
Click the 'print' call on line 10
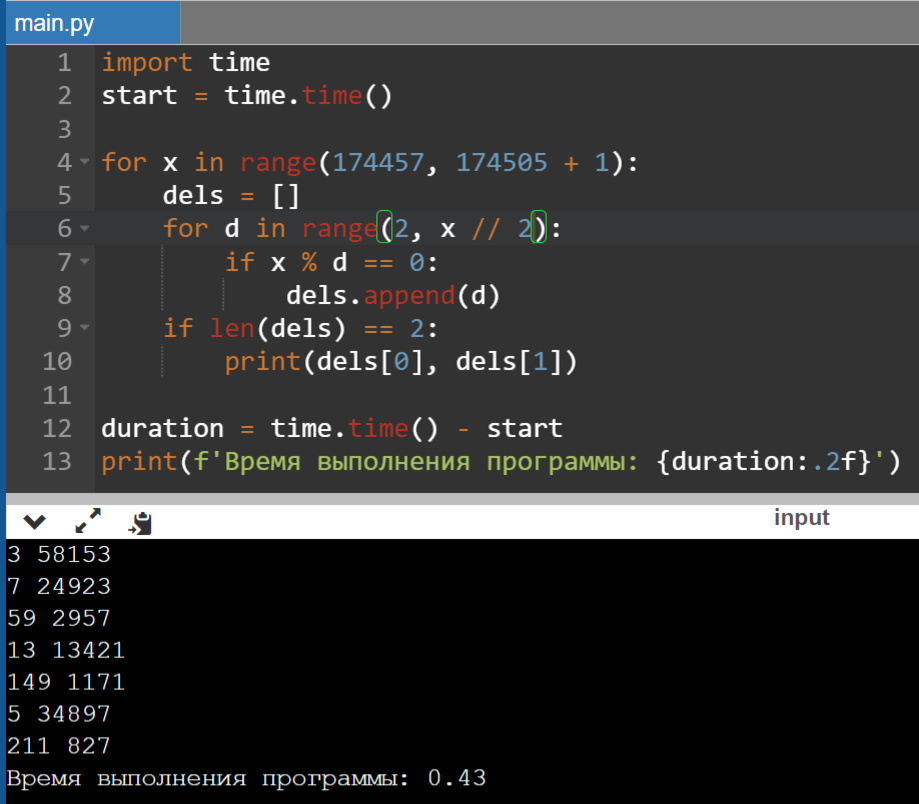click(263, 362)
